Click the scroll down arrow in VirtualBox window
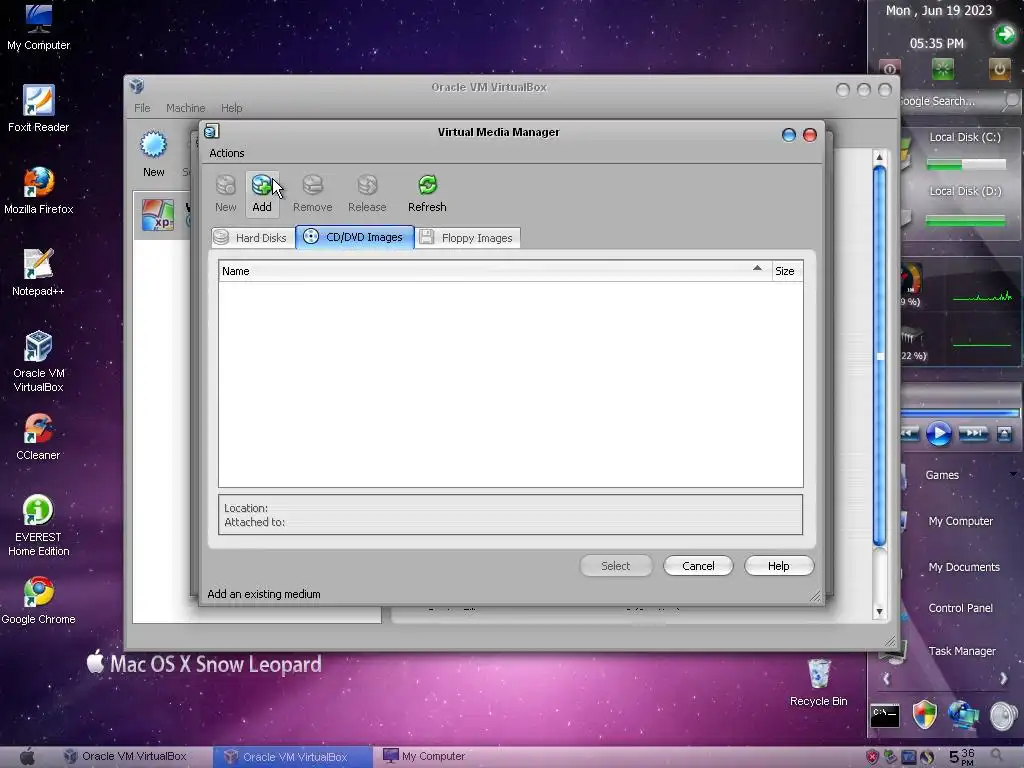This screenshot has height=768, width=1024. pos(879,612)
